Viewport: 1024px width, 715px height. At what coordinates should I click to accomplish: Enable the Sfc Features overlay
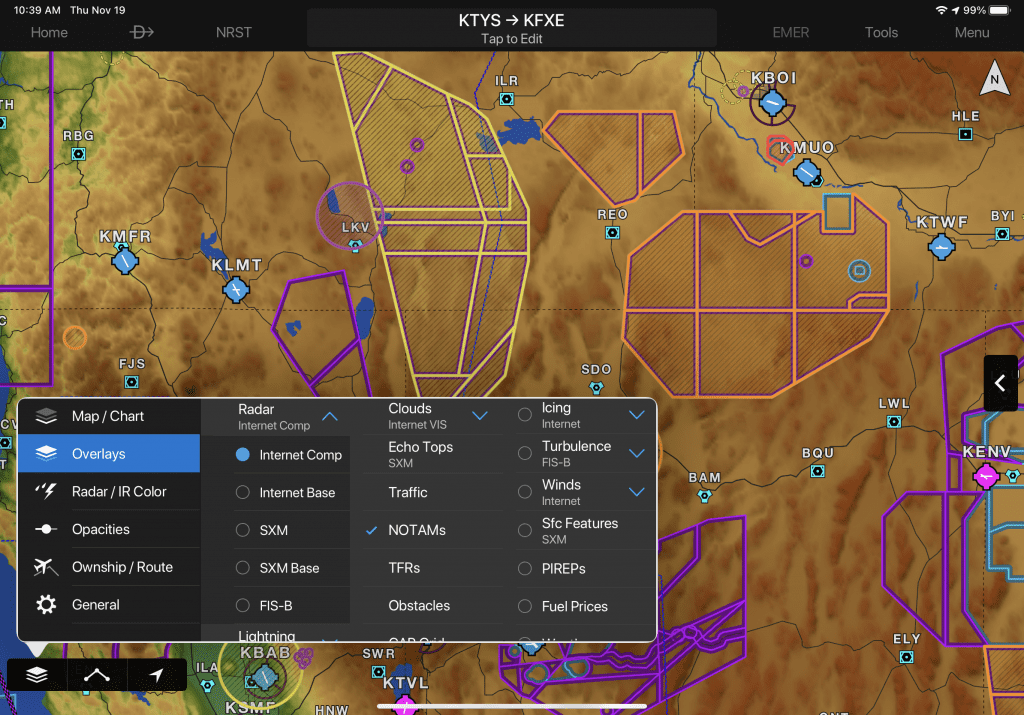point(524,530)
